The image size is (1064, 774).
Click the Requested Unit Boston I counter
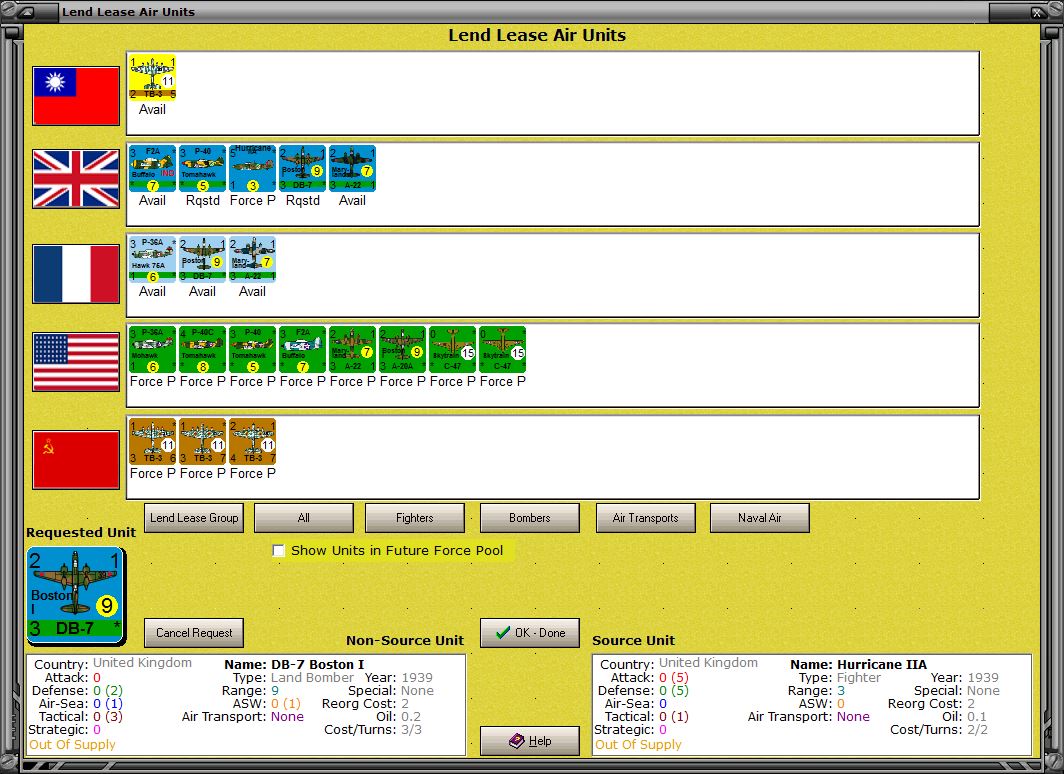tap(75, 595)
